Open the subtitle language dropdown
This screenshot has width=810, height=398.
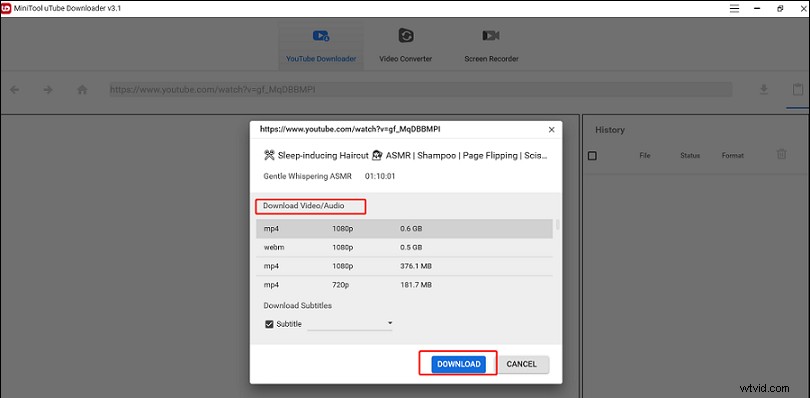(350, 324)
